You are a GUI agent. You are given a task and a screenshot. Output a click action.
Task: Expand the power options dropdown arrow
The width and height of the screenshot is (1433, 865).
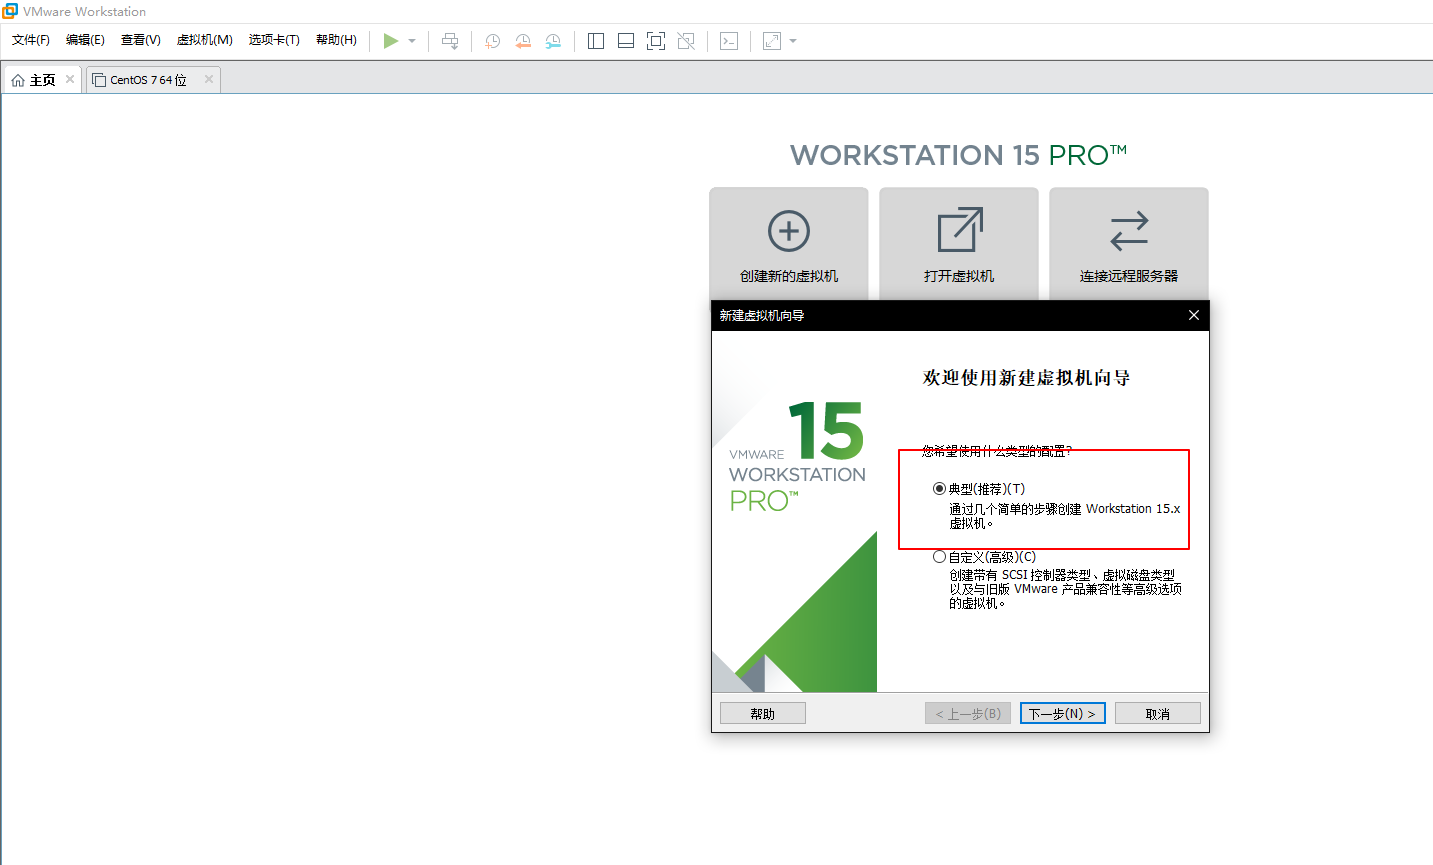[x=412, y=41]
